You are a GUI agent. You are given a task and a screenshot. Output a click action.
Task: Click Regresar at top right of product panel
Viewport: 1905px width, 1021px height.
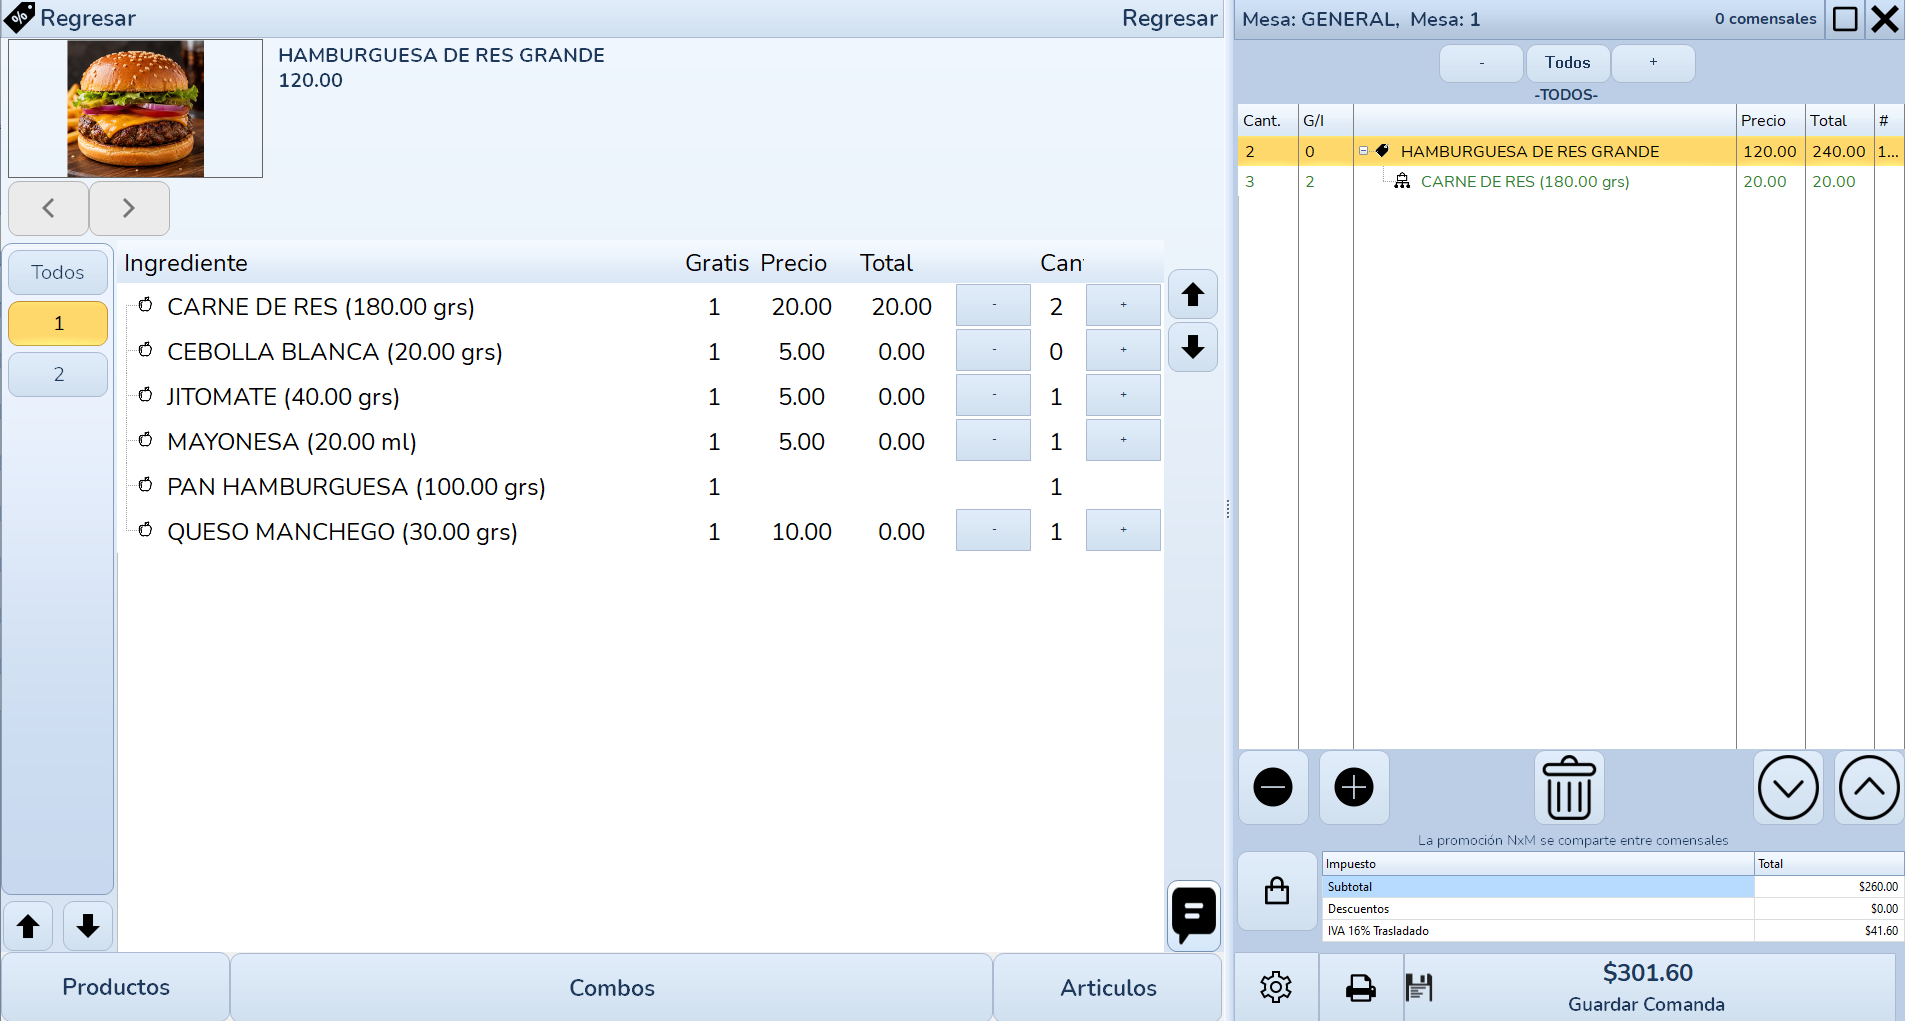coord(1169,18)
